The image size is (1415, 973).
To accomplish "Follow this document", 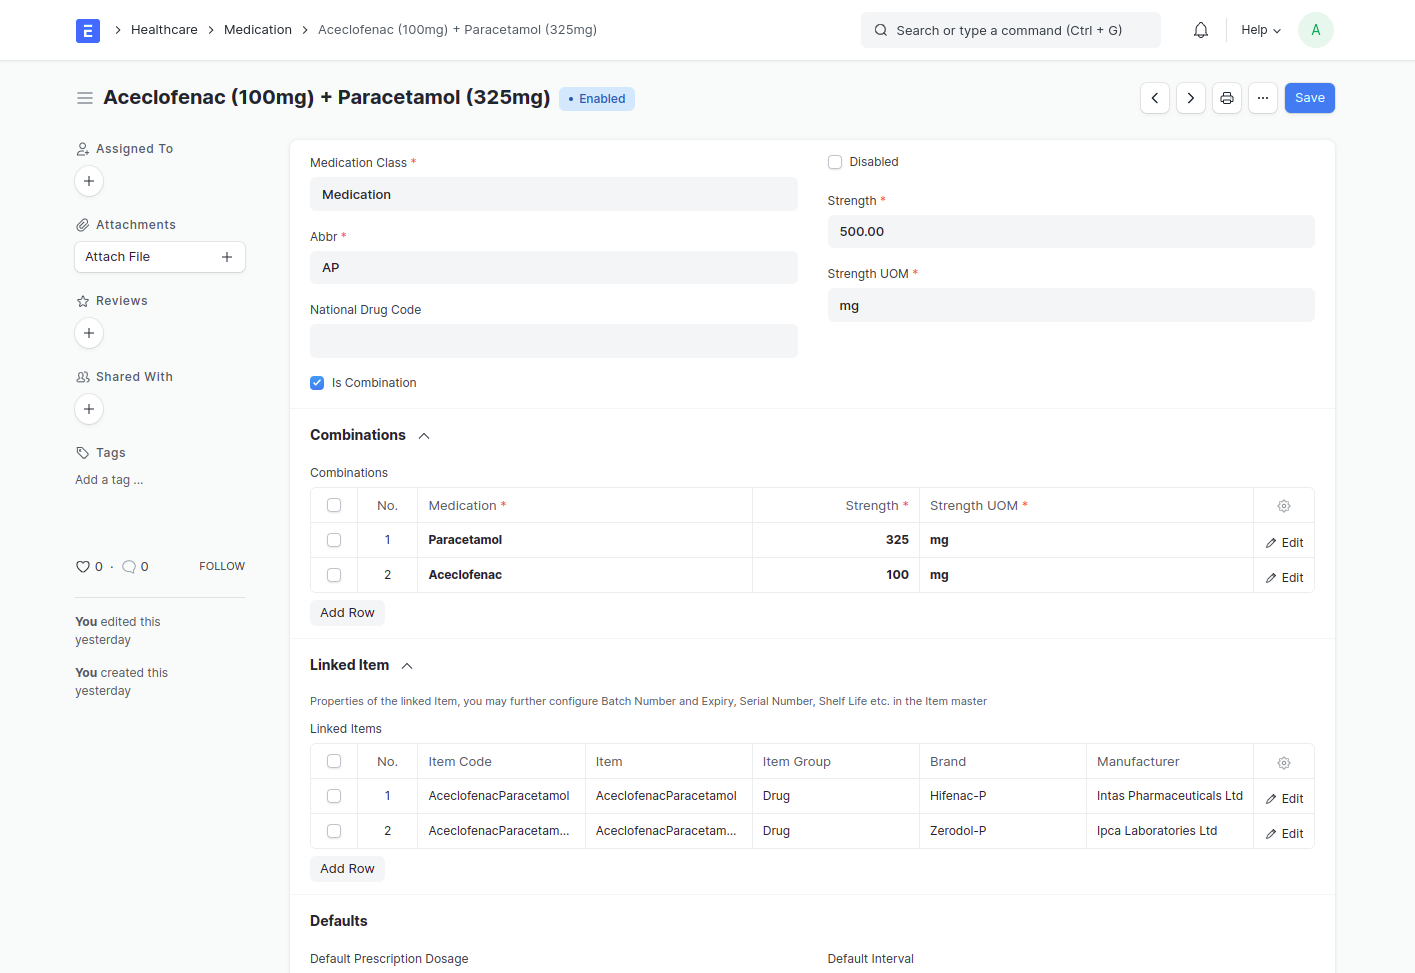I will click(x=222, y=566).
